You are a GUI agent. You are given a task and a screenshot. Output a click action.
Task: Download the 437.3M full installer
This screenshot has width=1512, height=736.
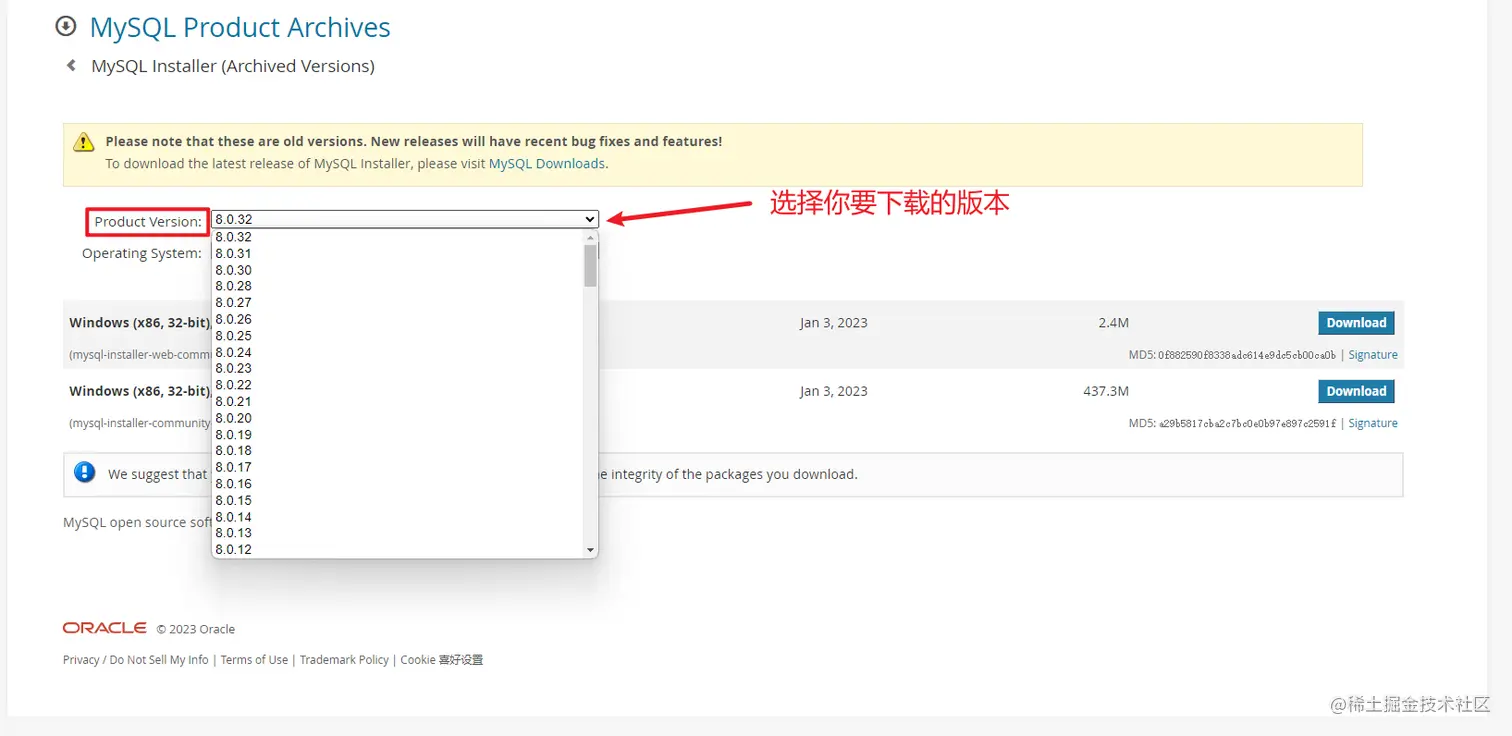(1356, 391)
